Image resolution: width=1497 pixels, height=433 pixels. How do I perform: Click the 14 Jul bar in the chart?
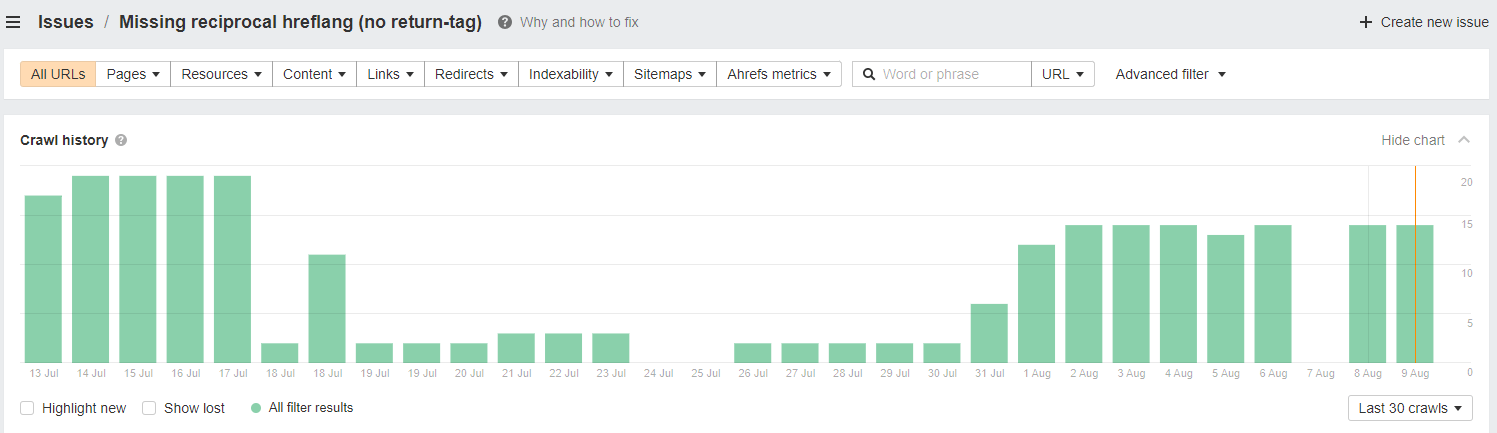(x=90, y=269)
